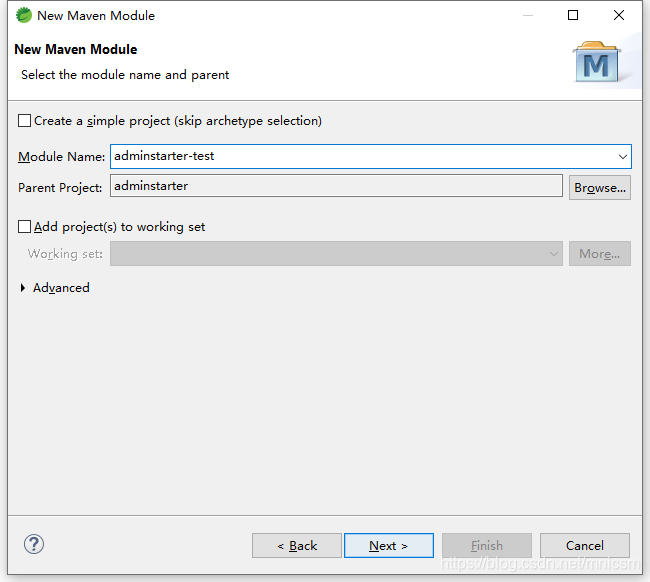Enable Create a simple project checkbox
Screen dimensions: 650x582
tap(24, 121)
